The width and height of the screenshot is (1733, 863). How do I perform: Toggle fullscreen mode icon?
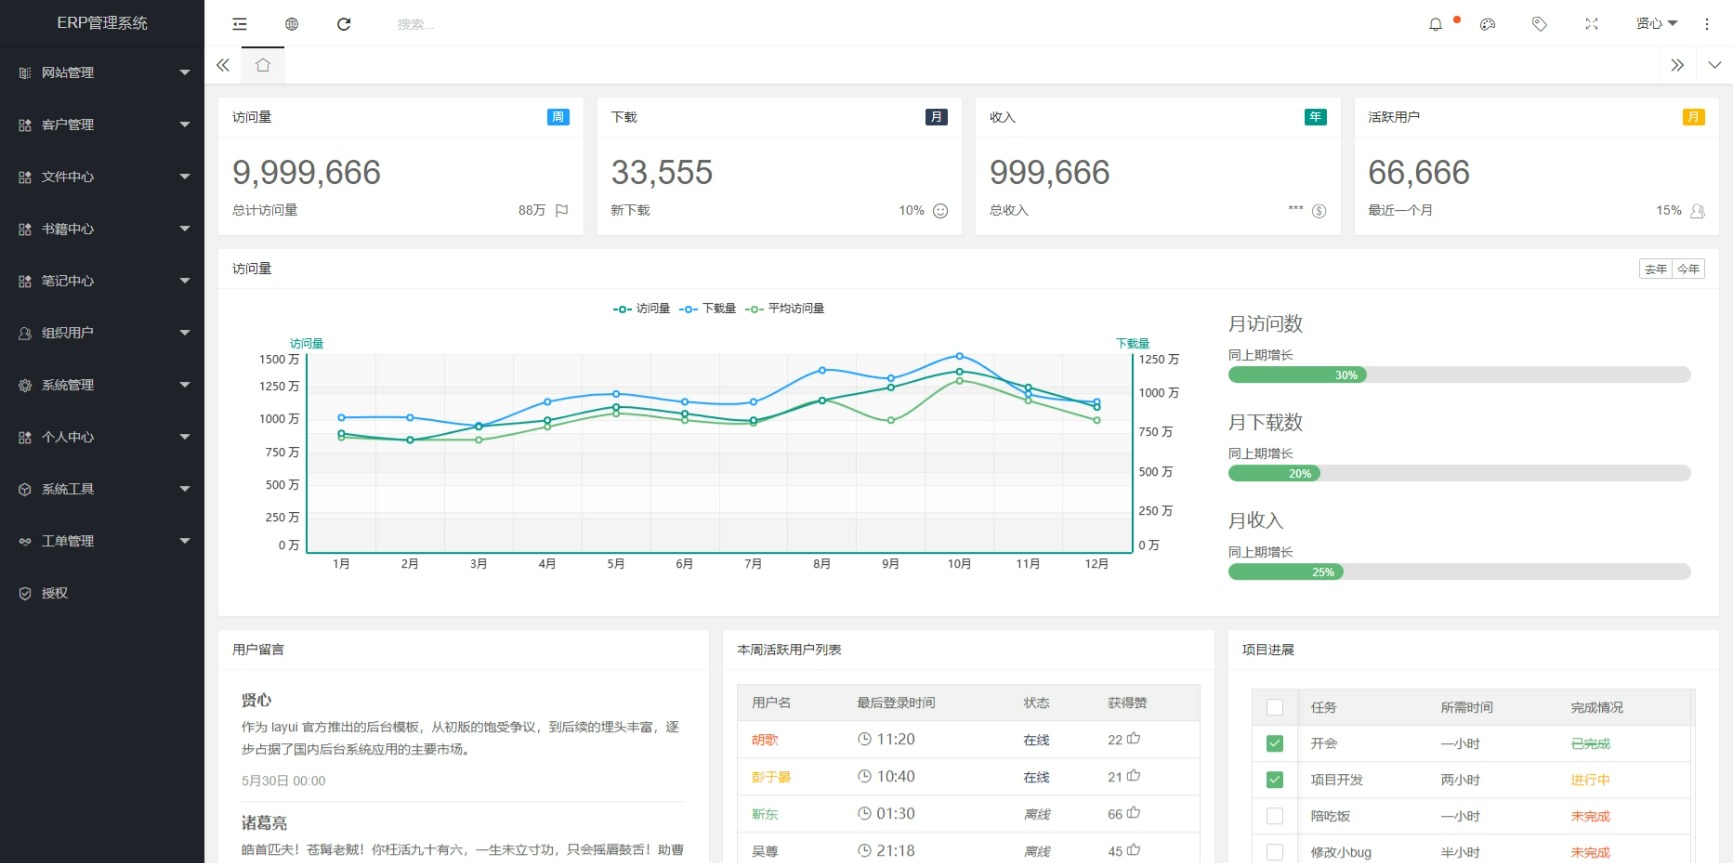(1591, 24)
